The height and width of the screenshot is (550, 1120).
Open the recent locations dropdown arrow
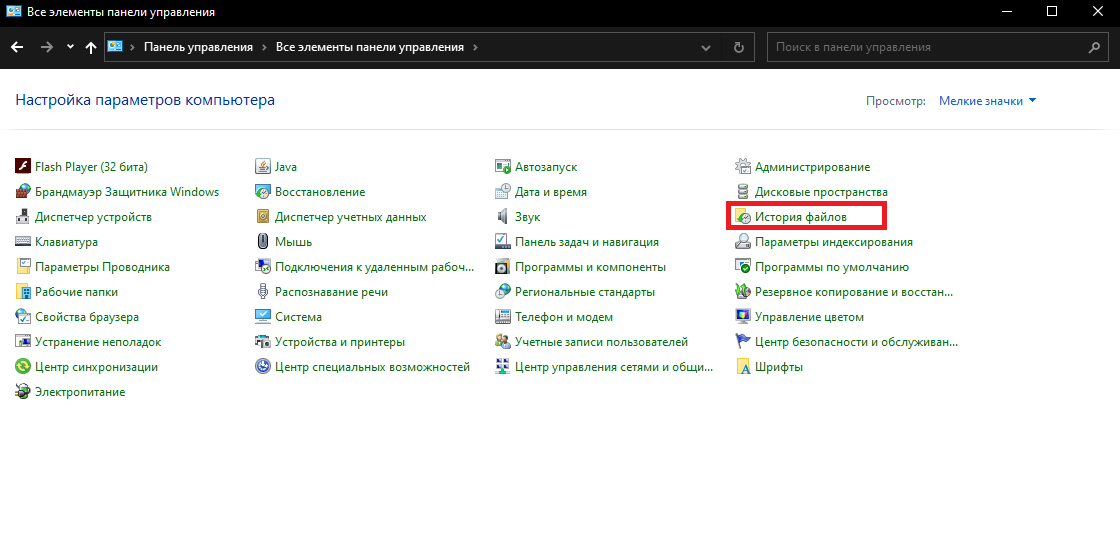coord(69,46)
